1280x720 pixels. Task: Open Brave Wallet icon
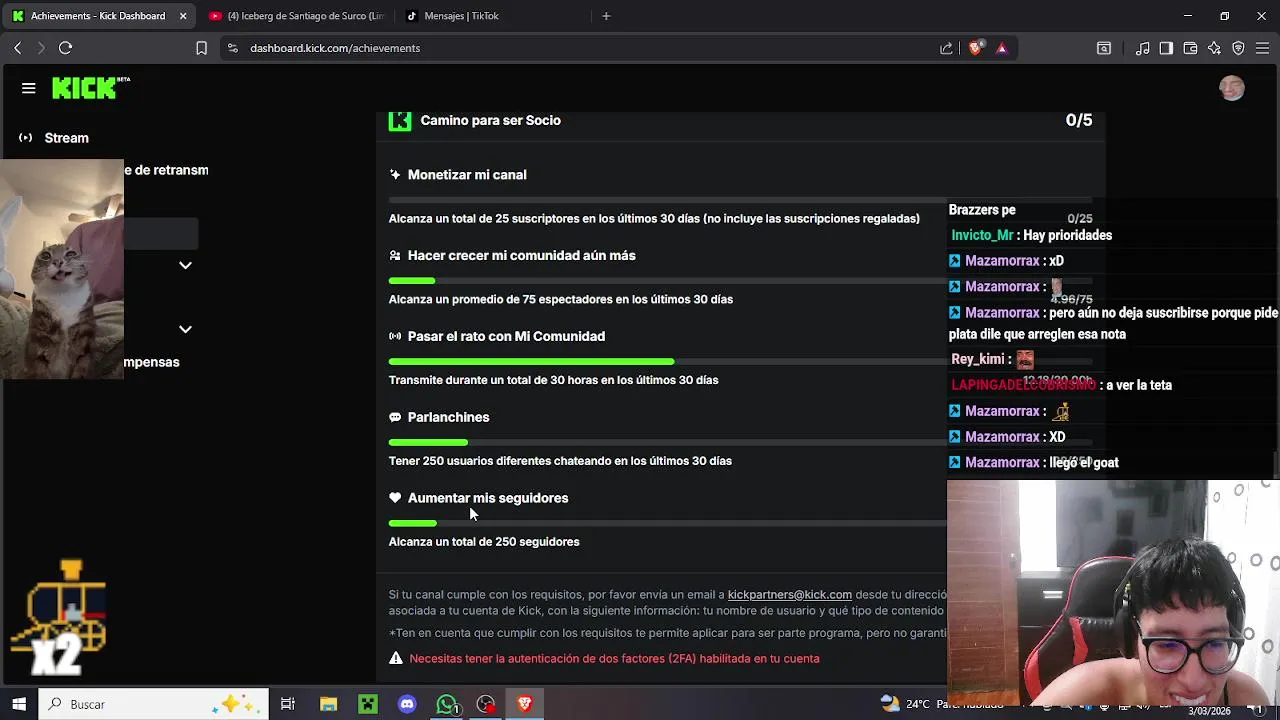pyautogui.click(x=1190, y=47)
